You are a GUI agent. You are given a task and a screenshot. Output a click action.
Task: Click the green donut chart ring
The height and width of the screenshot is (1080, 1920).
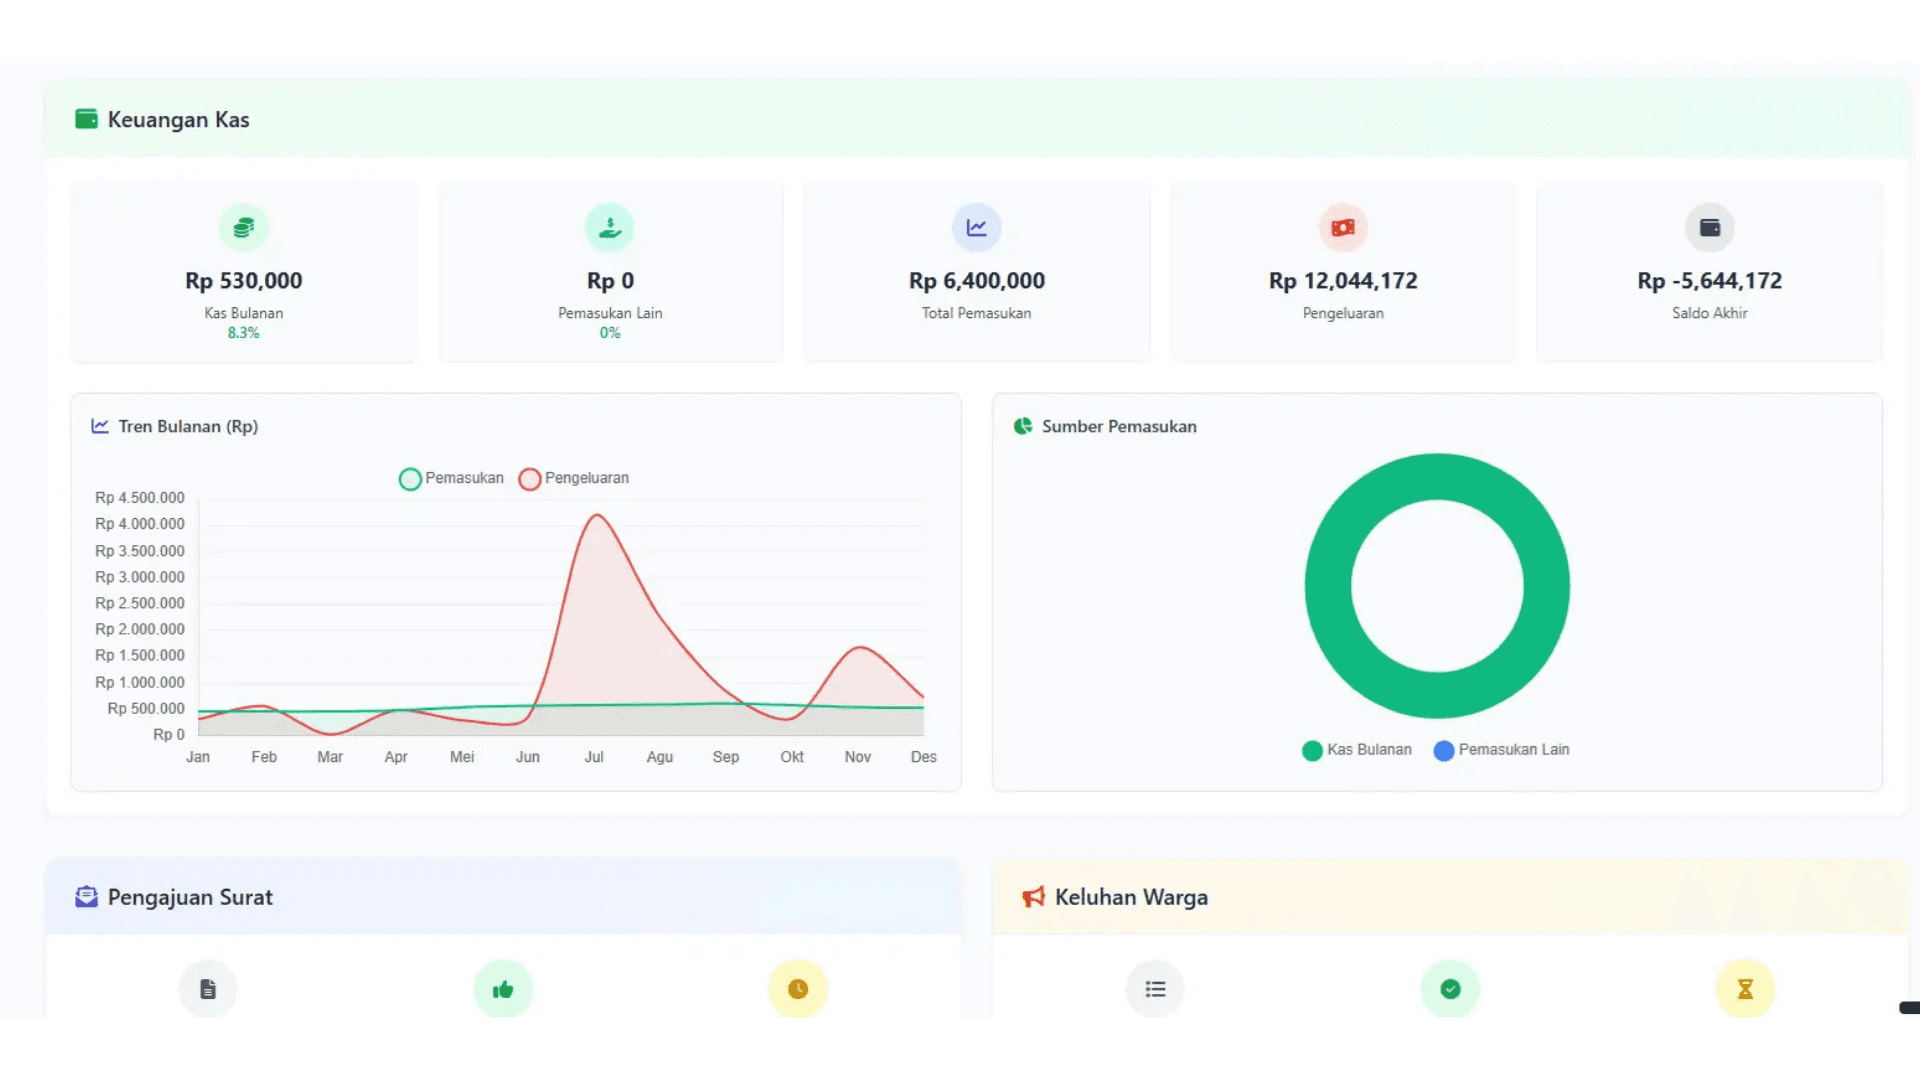tap(1328, 586)
